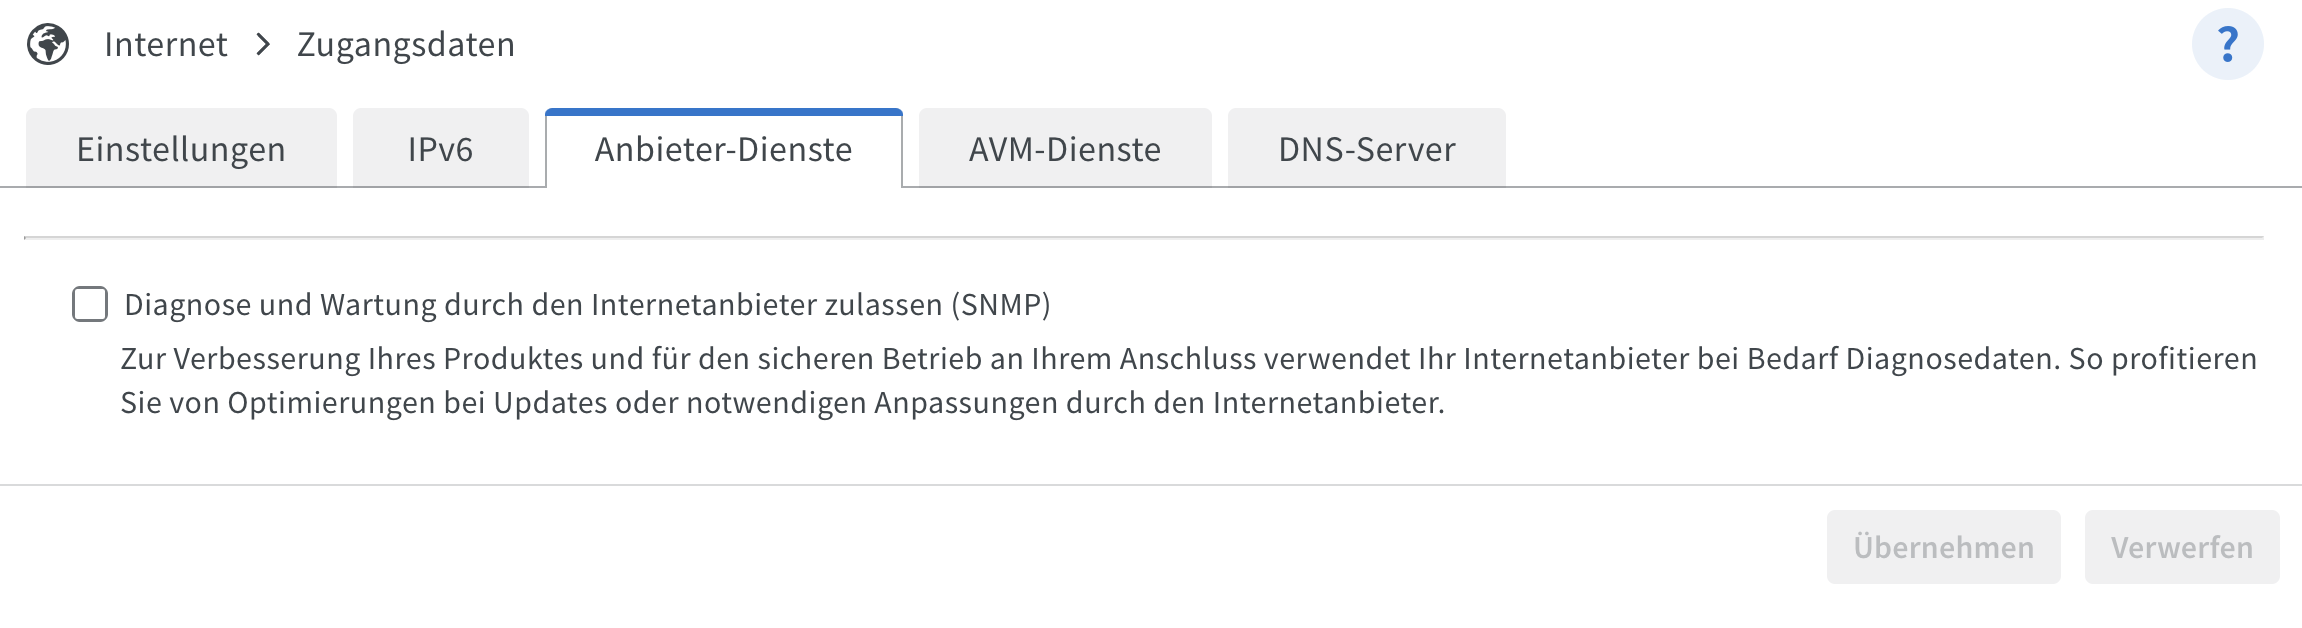Open the IPv6 tab
Image resolution: width=2302 pixels, height=628 pixels.
click(440, 149)
